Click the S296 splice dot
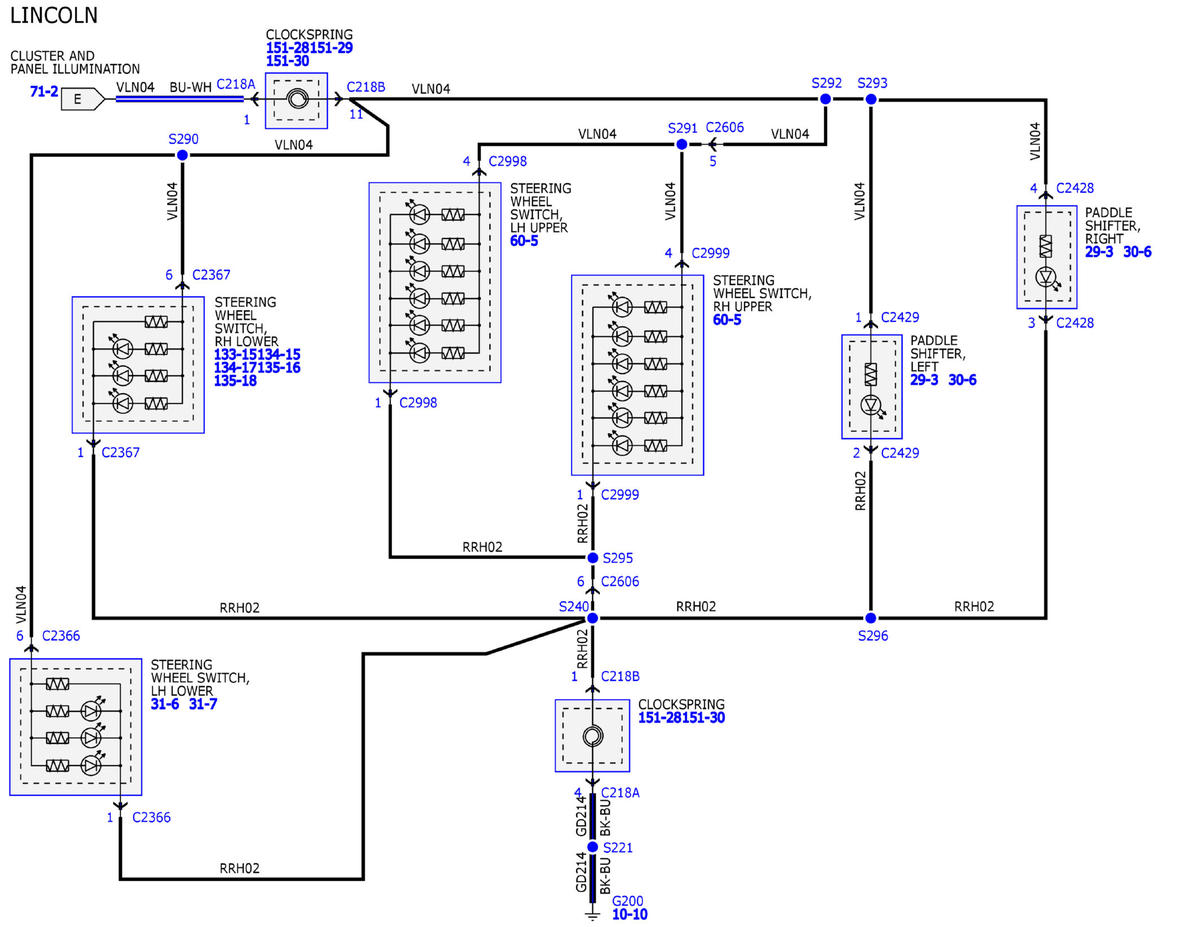The height and width of the screenshot is (927, 1200). [x=871, y=618]
